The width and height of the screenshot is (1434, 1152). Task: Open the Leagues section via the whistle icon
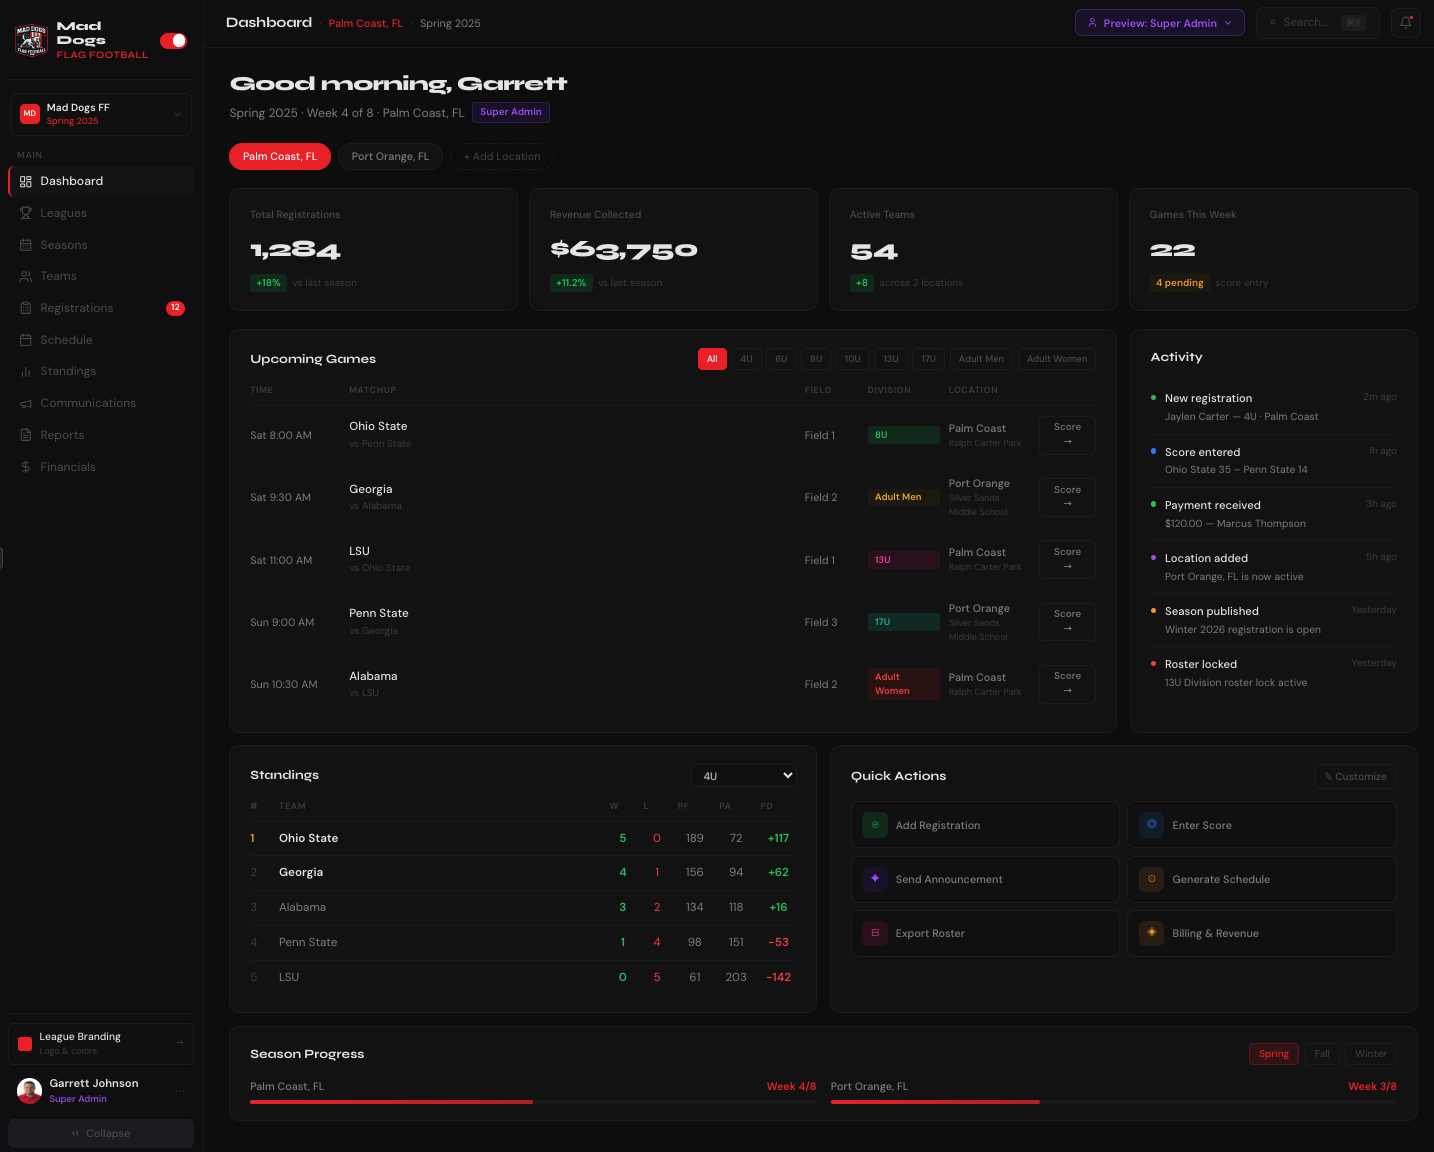27,213
